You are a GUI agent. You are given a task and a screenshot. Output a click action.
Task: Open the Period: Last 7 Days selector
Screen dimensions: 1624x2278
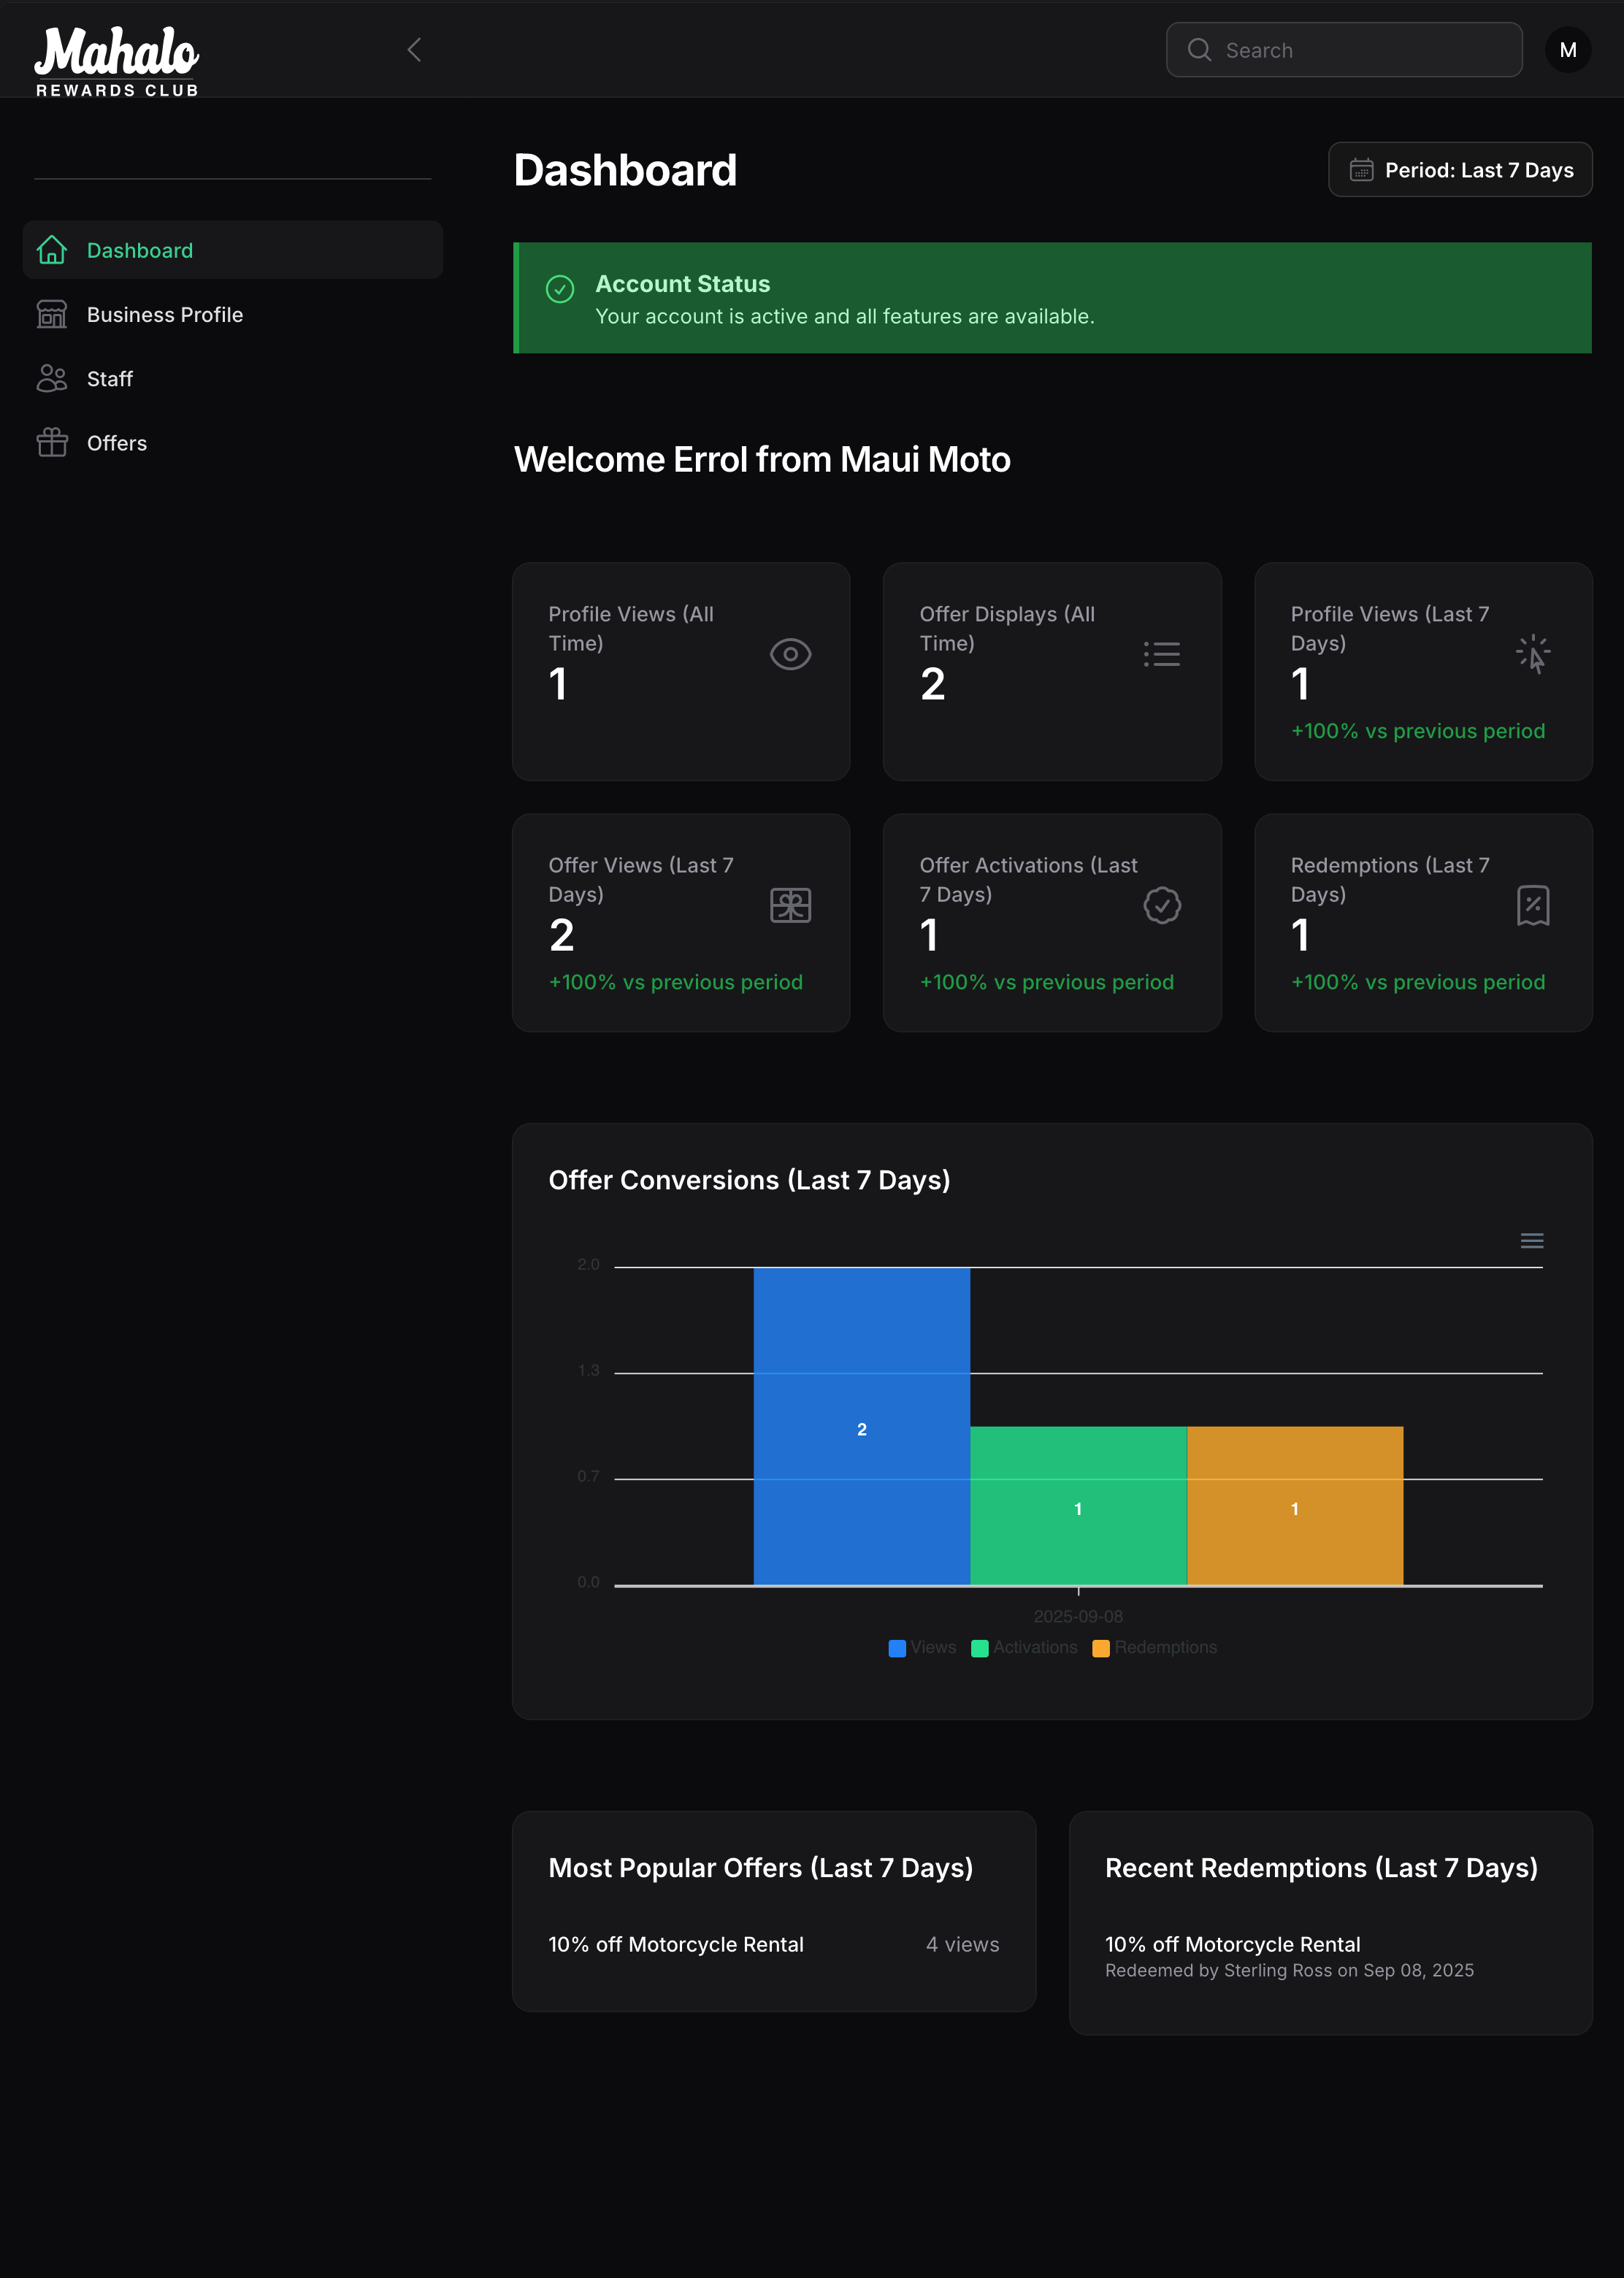[x=1460, y=170]
